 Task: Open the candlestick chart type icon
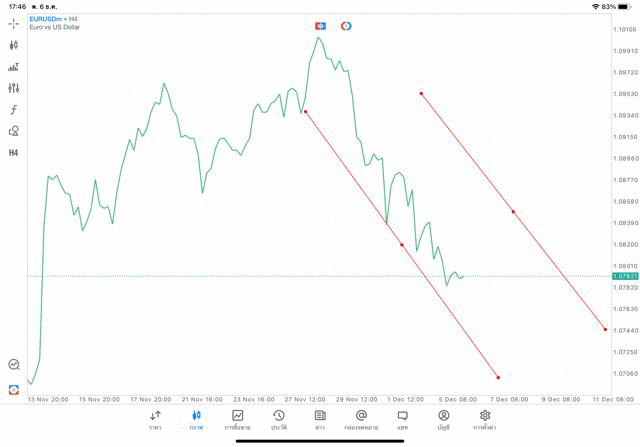(x=14, y=45)
